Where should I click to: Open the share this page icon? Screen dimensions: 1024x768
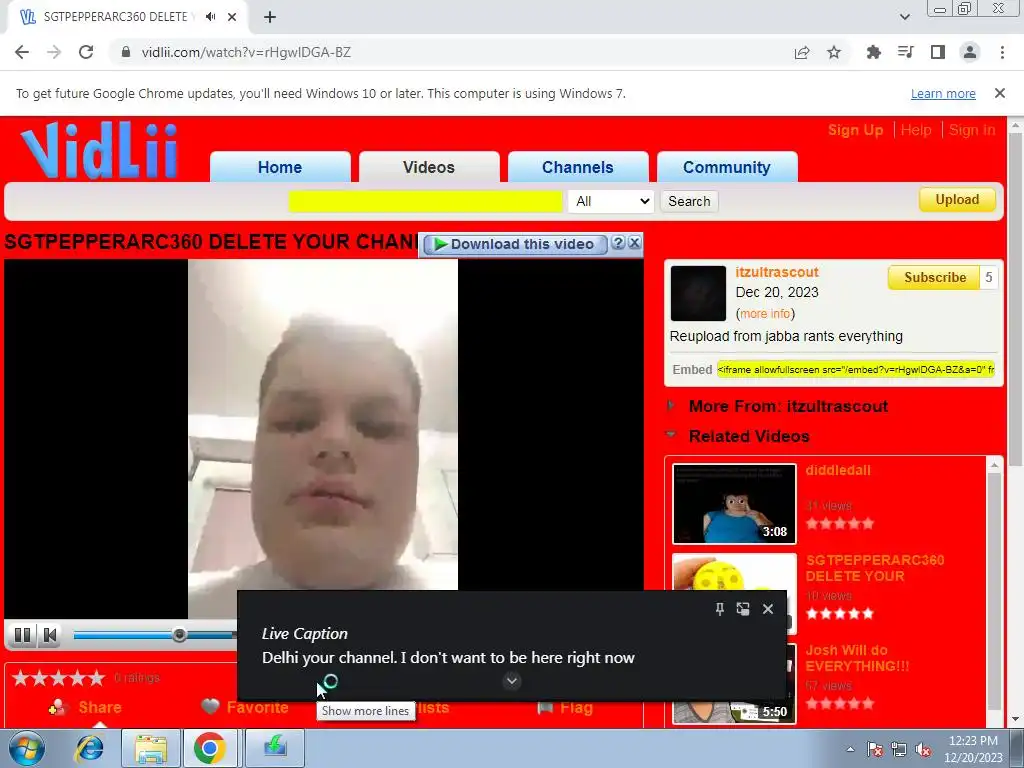click(x=802, y=52)
